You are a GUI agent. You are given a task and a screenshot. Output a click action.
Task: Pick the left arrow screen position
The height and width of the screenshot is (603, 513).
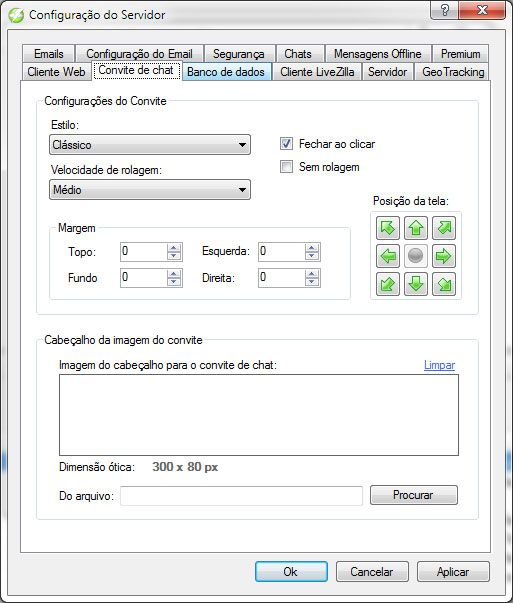pos(388,256)
